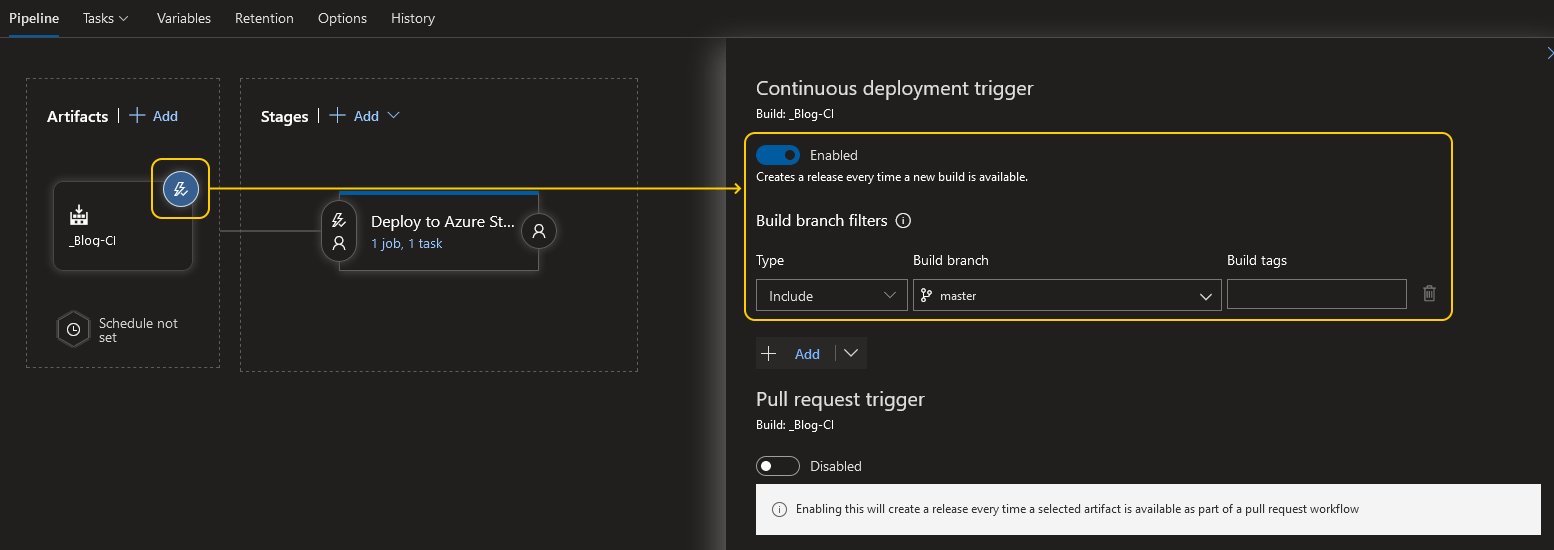Screen dimensions: 1554x550
Task: Switch to the Variables tab
Action: click(184, 18)
